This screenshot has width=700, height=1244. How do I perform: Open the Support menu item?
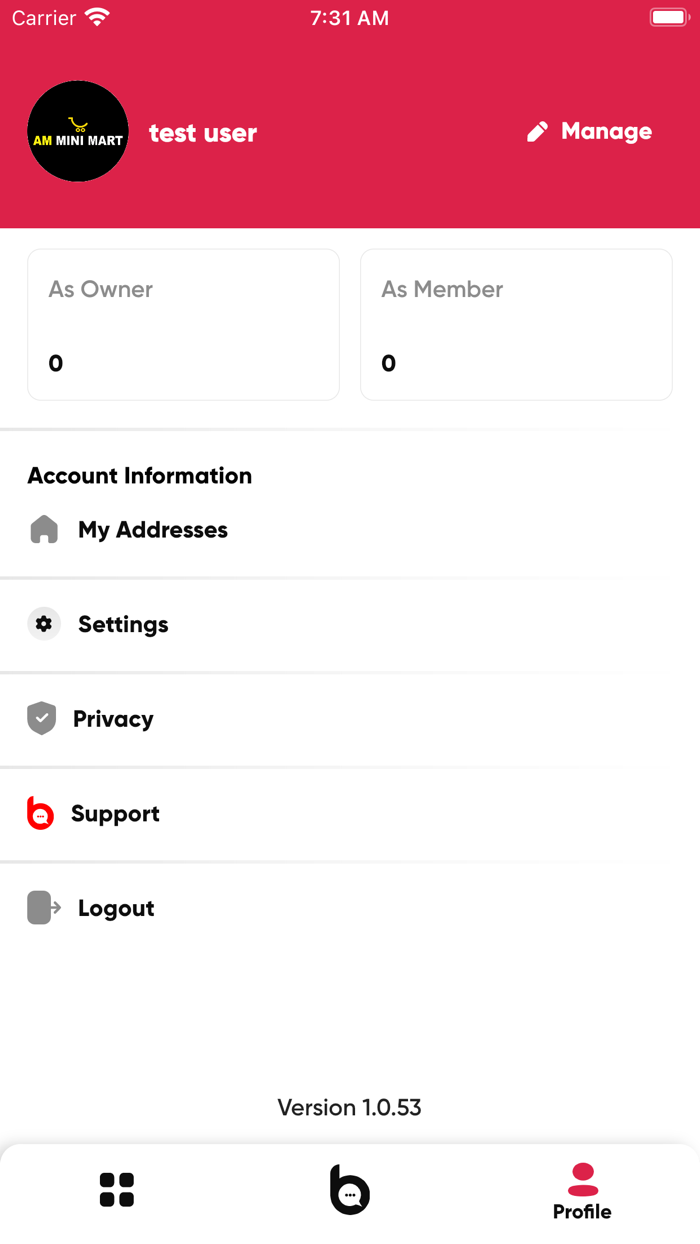tap(115, 814)
